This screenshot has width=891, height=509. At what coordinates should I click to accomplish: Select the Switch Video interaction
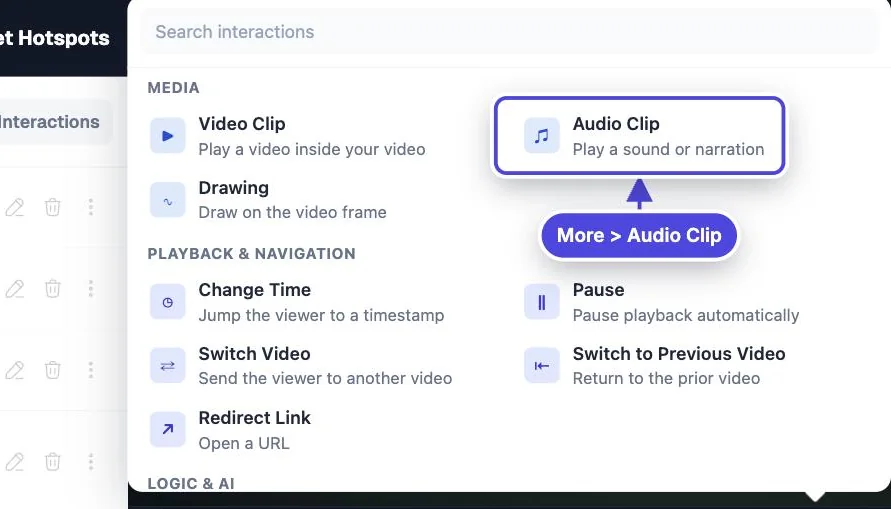point(301,366)
